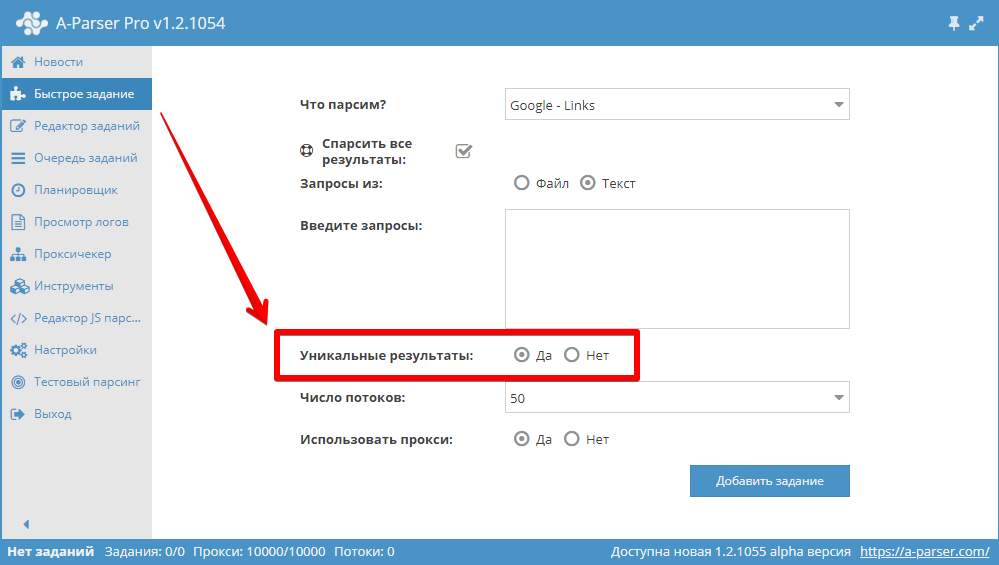Click the list icon for Очередь заданий

pos(18,158)
